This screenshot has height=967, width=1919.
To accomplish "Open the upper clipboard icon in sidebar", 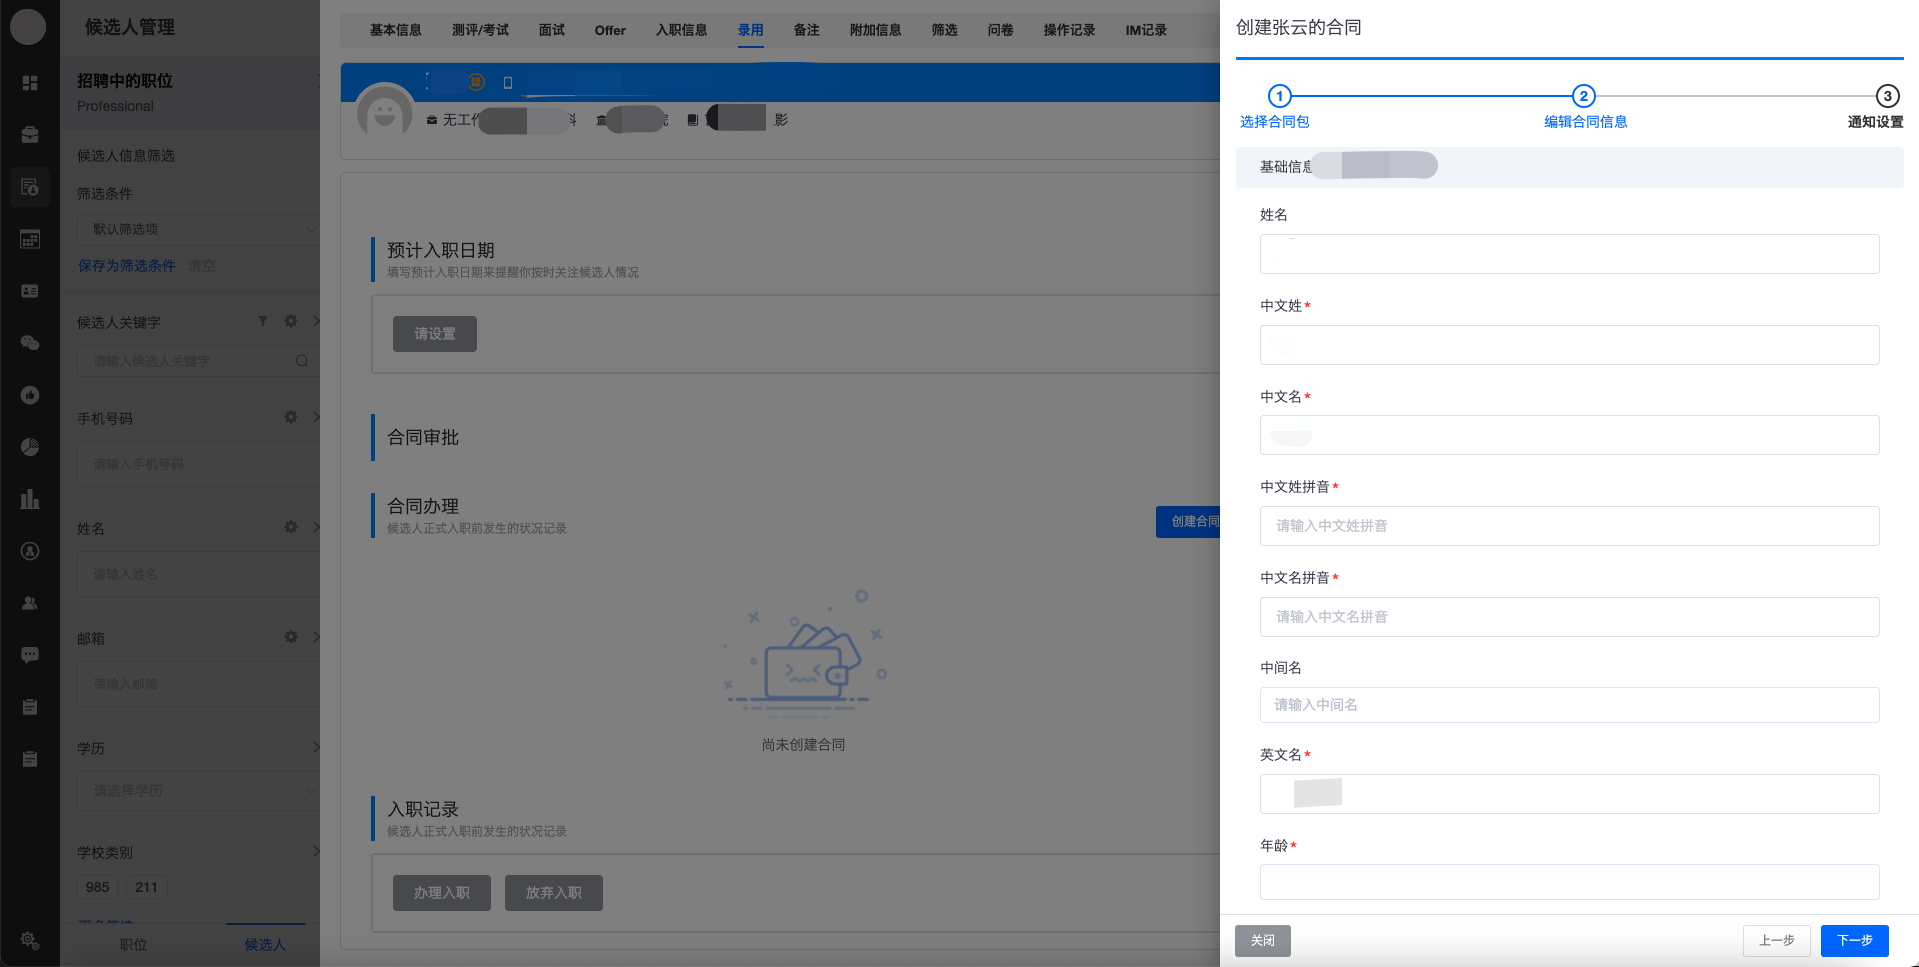I will click(30, 707).
